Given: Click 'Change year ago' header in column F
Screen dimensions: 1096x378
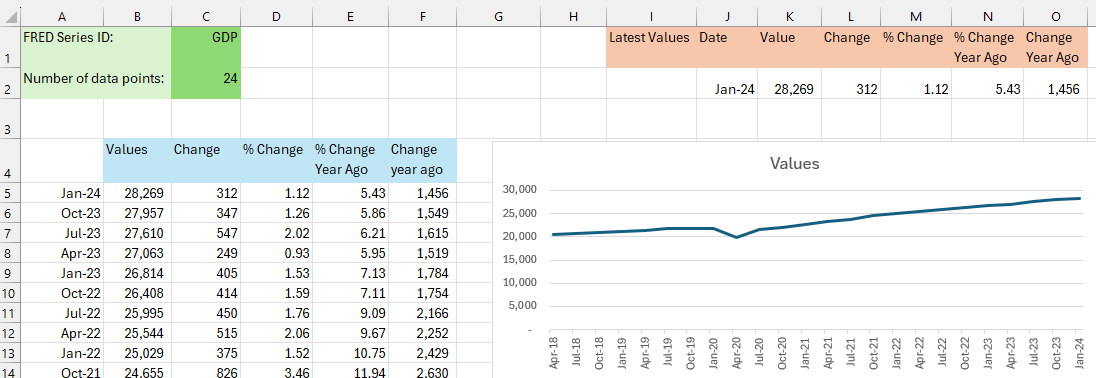Looking at the screenshot, I should (422, 160).
